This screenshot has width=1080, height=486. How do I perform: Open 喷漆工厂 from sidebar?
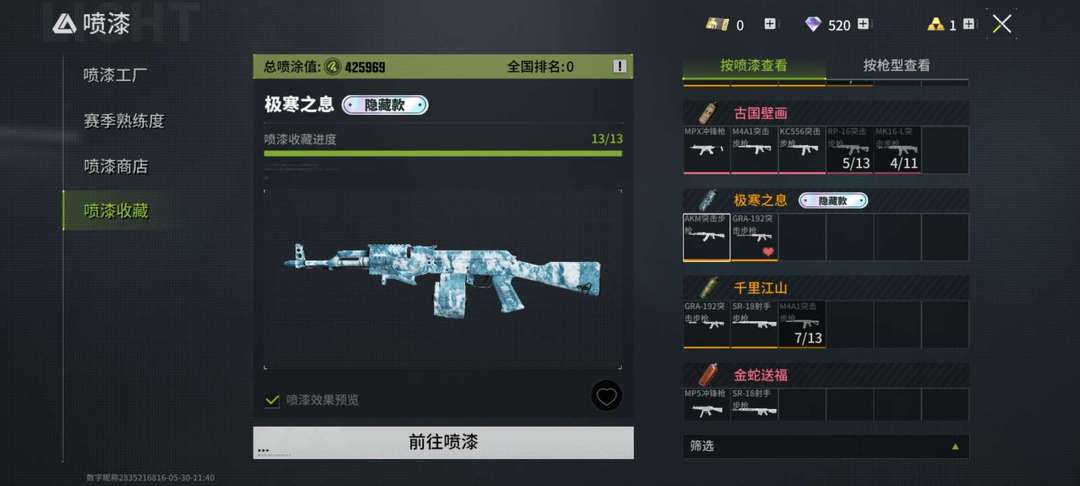coord(115,75)
